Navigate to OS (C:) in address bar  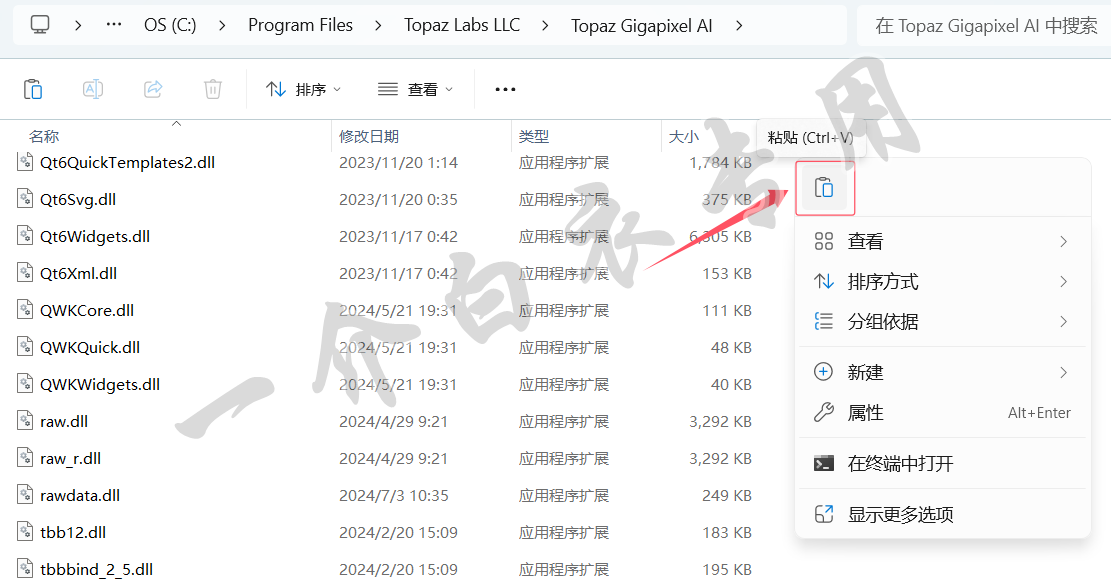(x=170, y=25)
